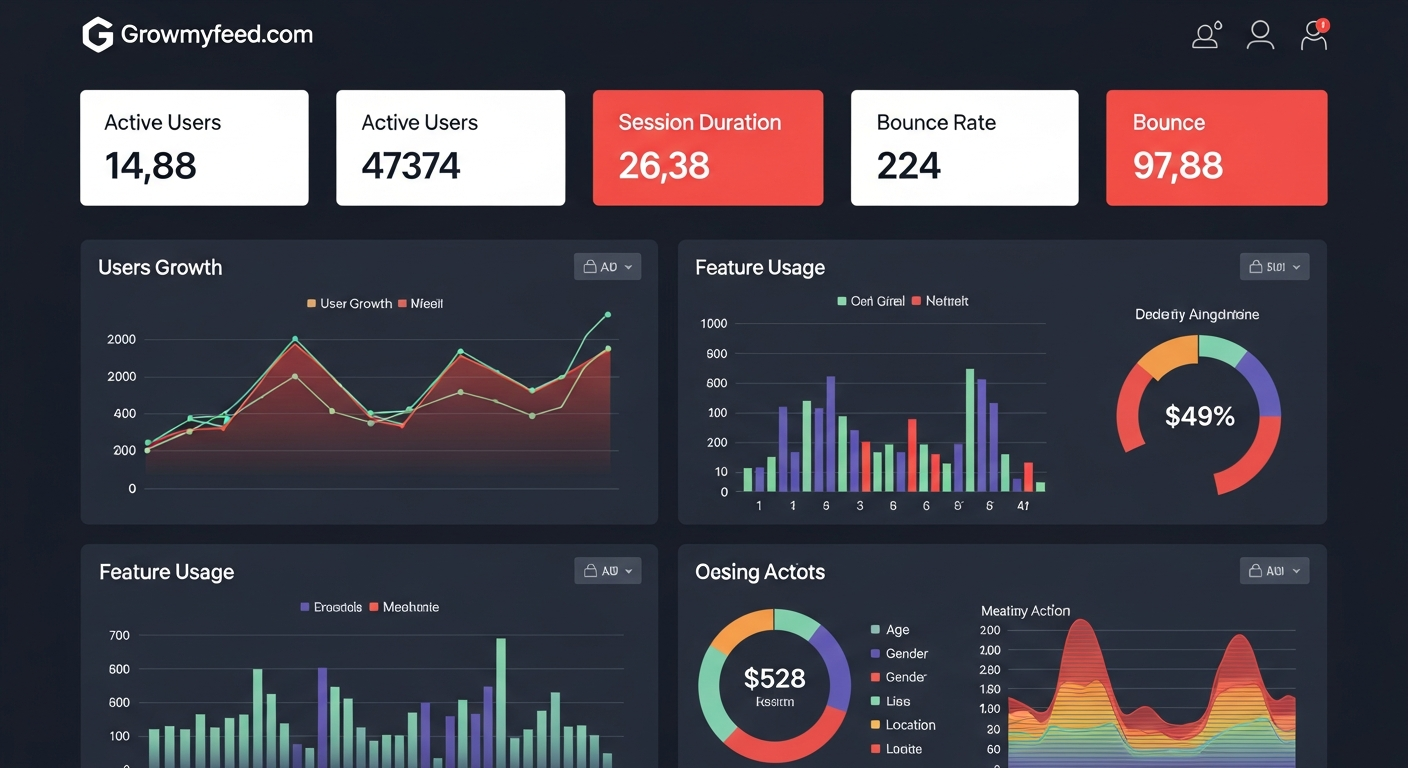Open the Bounce Rate card showing 224

pyautogui.click(x=964, y=147)
